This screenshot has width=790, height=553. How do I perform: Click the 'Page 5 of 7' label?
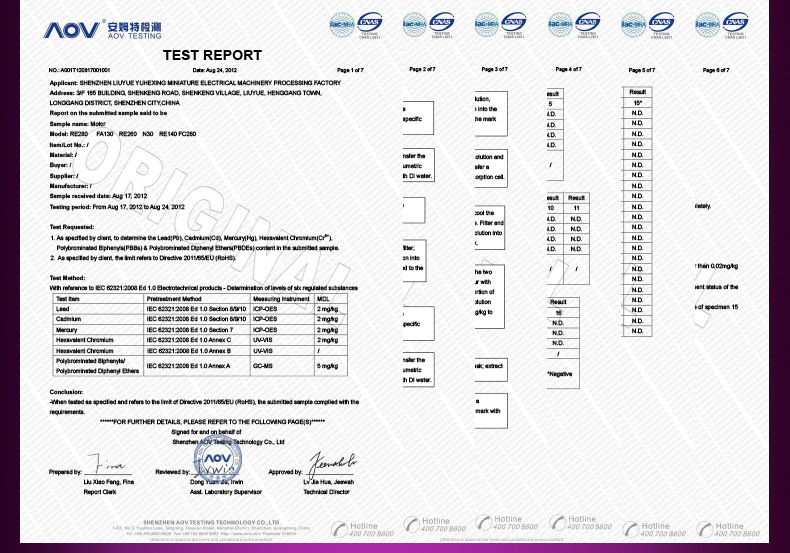[x=642, y=71]
